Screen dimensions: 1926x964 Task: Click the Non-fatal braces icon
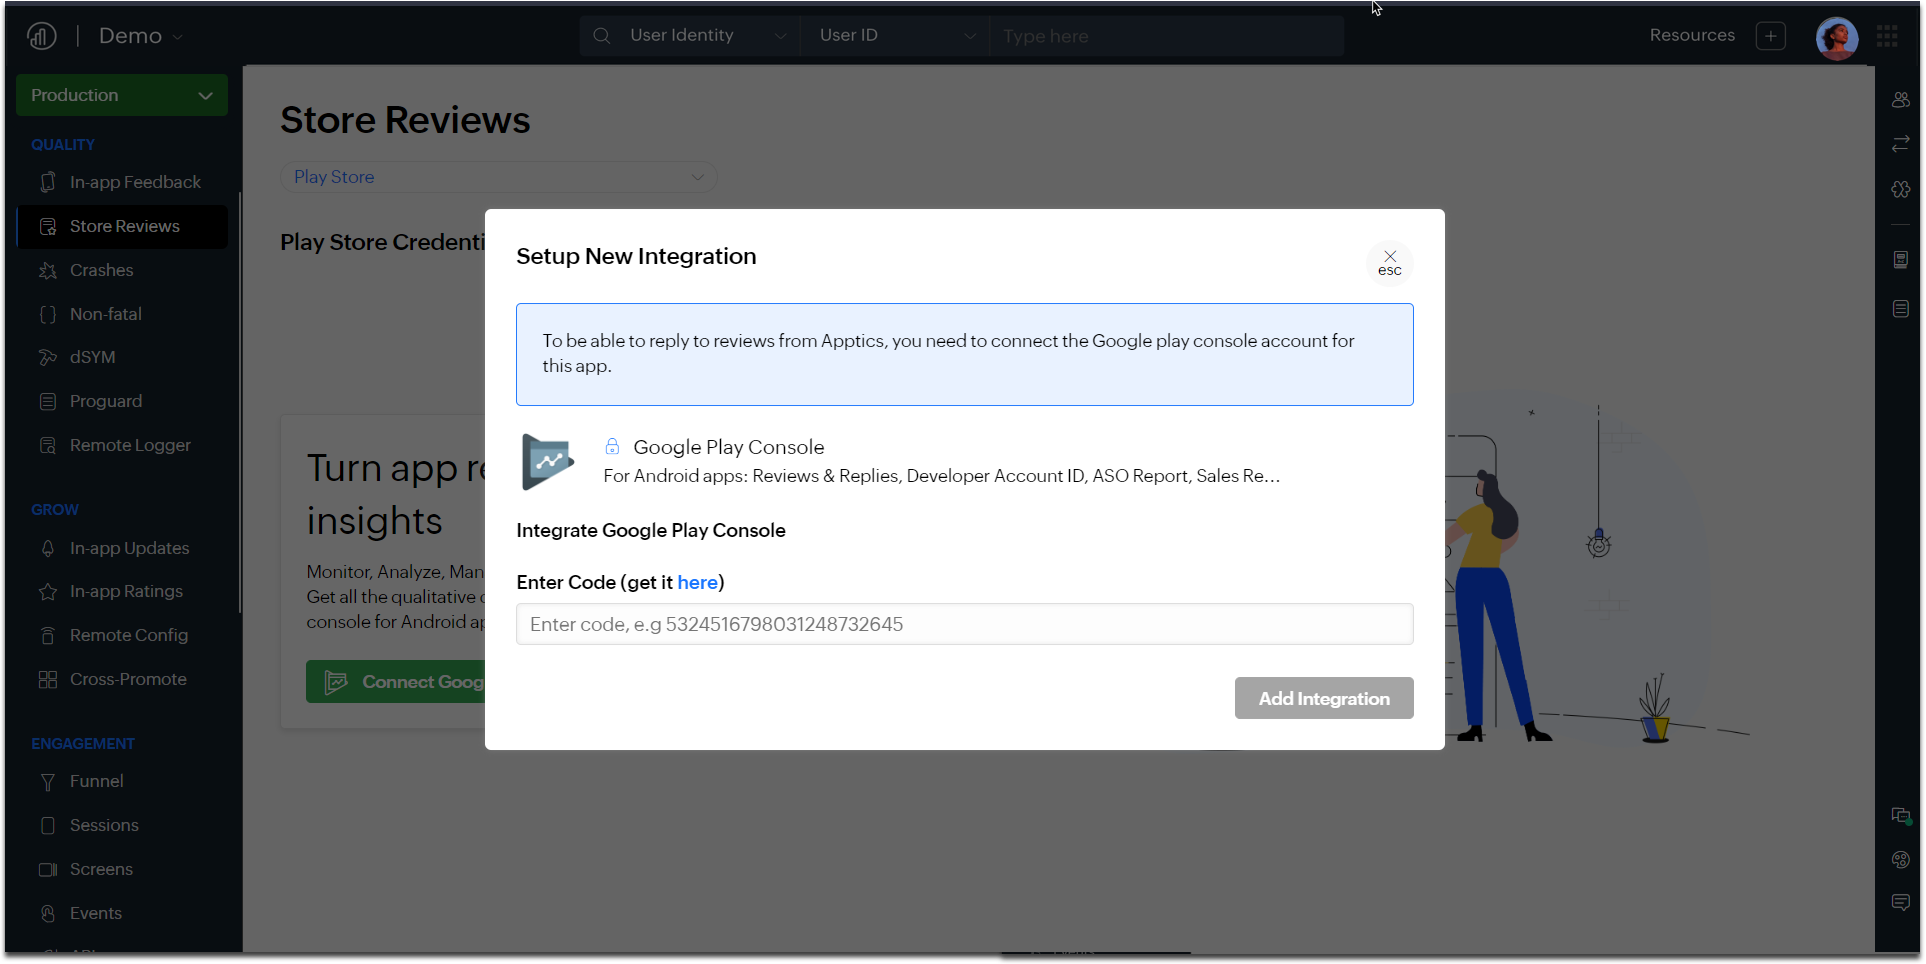pos(47,314)
